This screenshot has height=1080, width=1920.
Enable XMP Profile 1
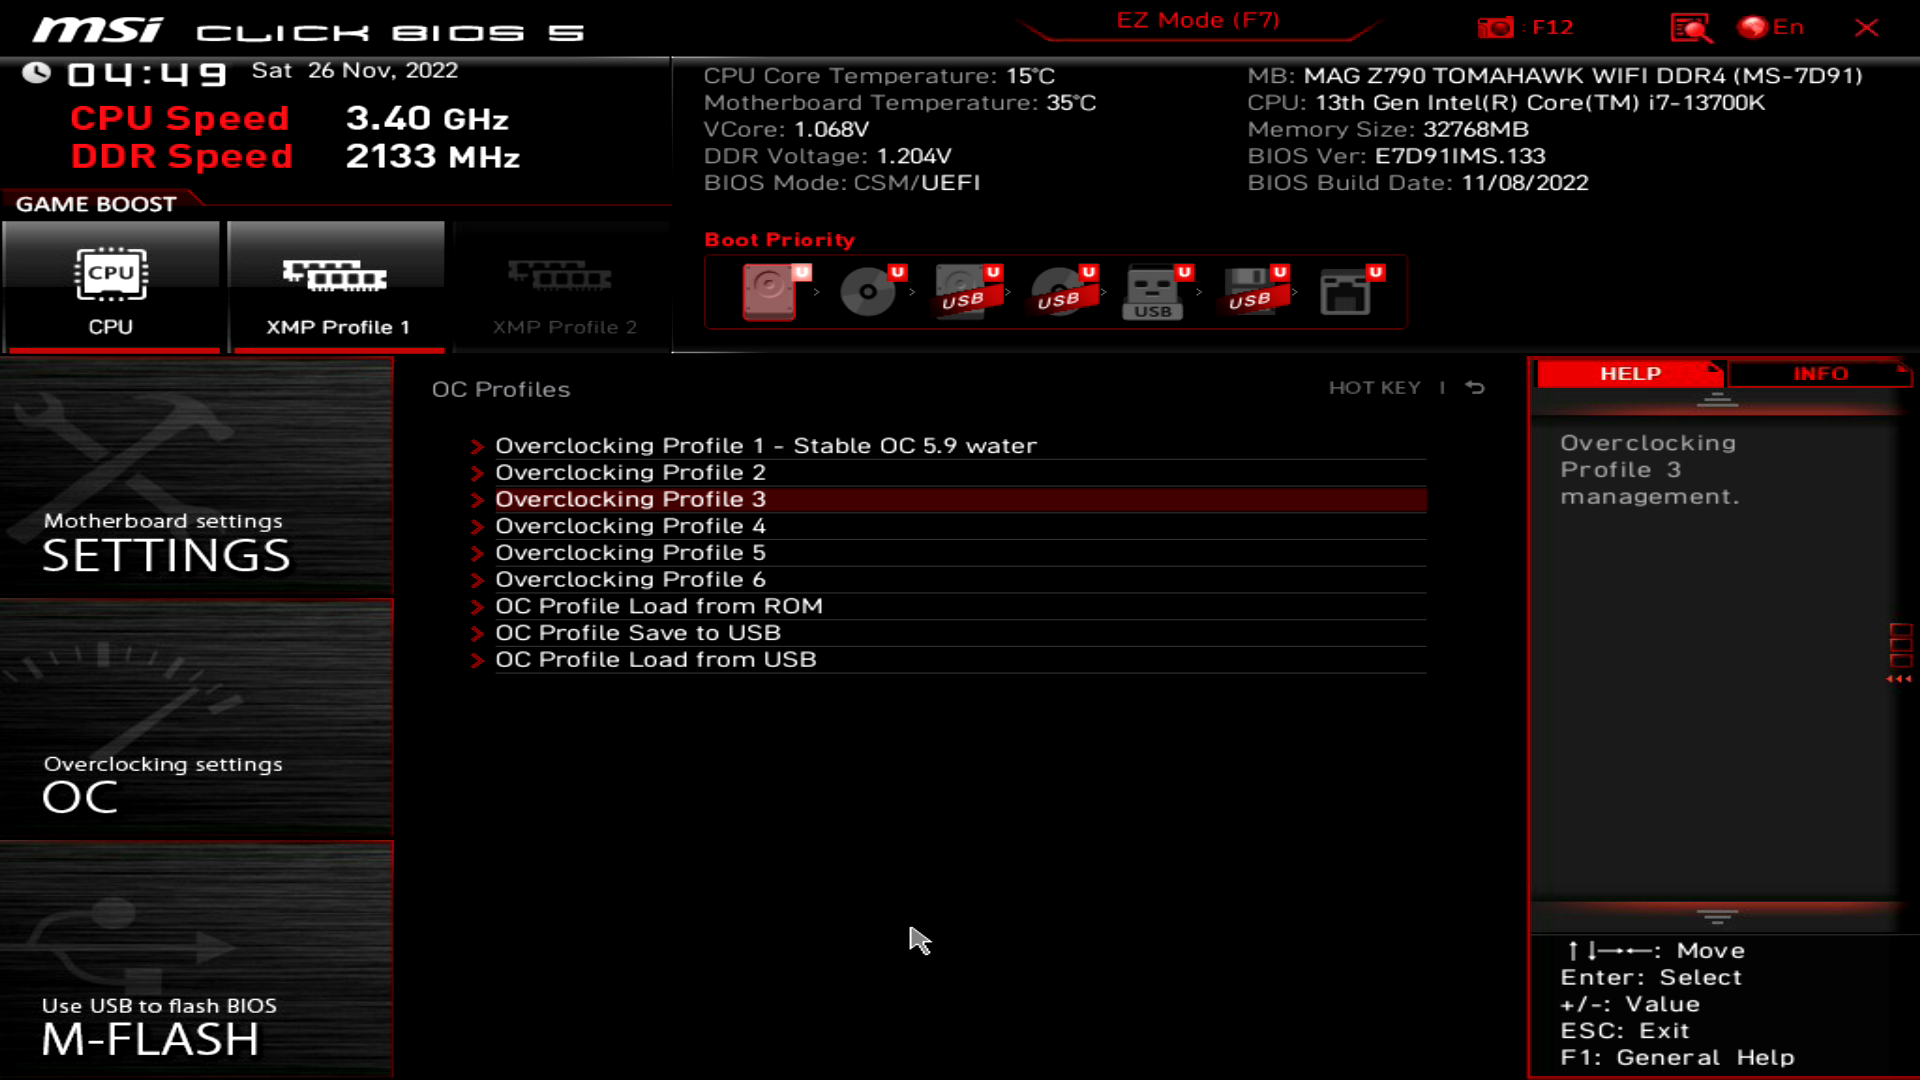[336, 287]
